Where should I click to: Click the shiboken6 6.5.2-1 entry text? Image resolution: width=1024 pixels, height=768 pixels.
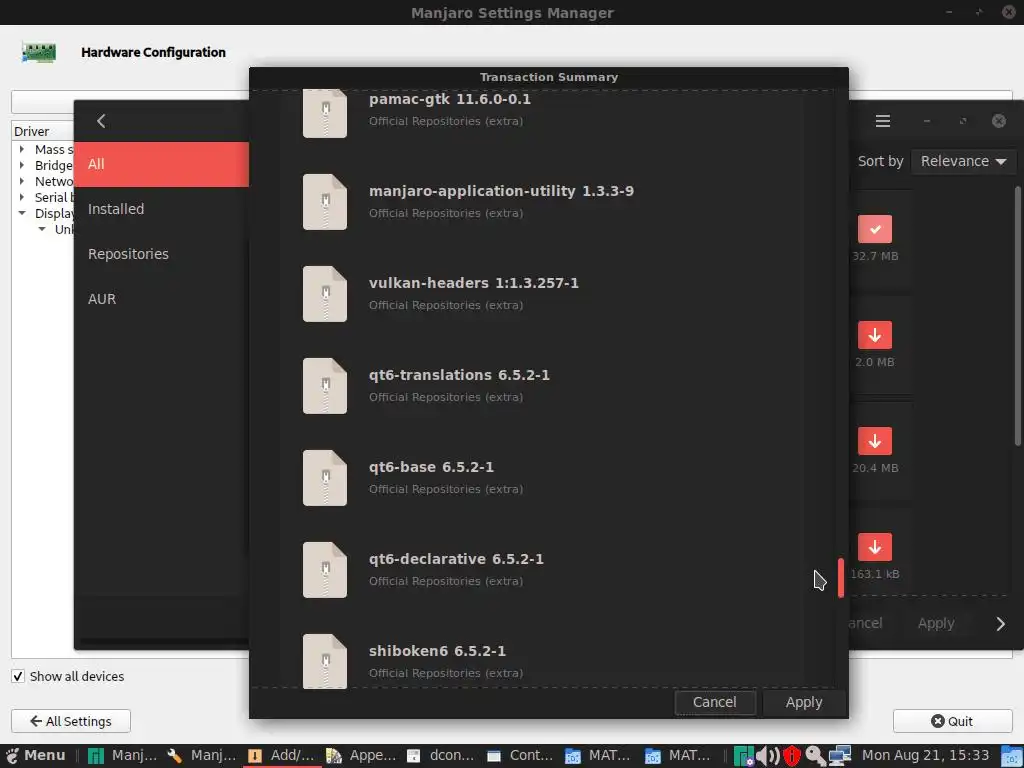point(437,651)
